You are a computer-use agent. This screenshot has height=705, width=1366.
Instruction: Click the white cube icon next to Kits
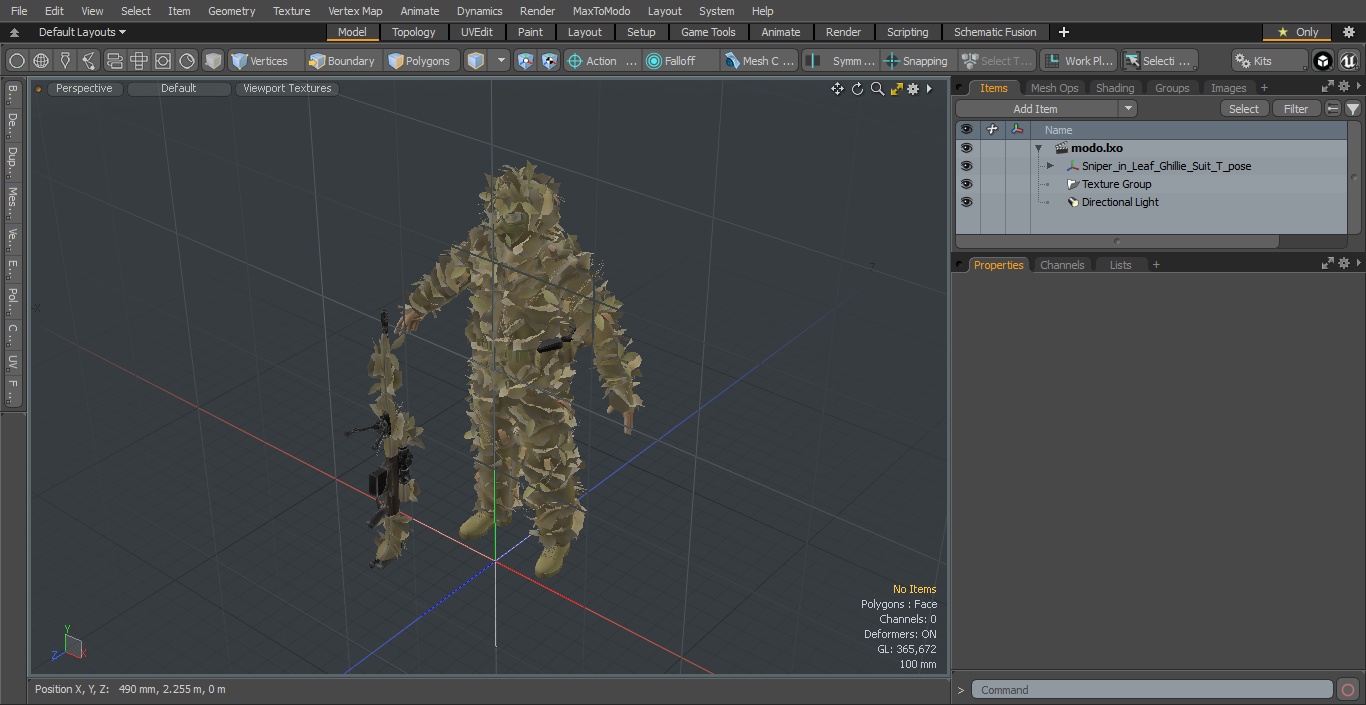pyautogui.click(x=1323, y=61)
